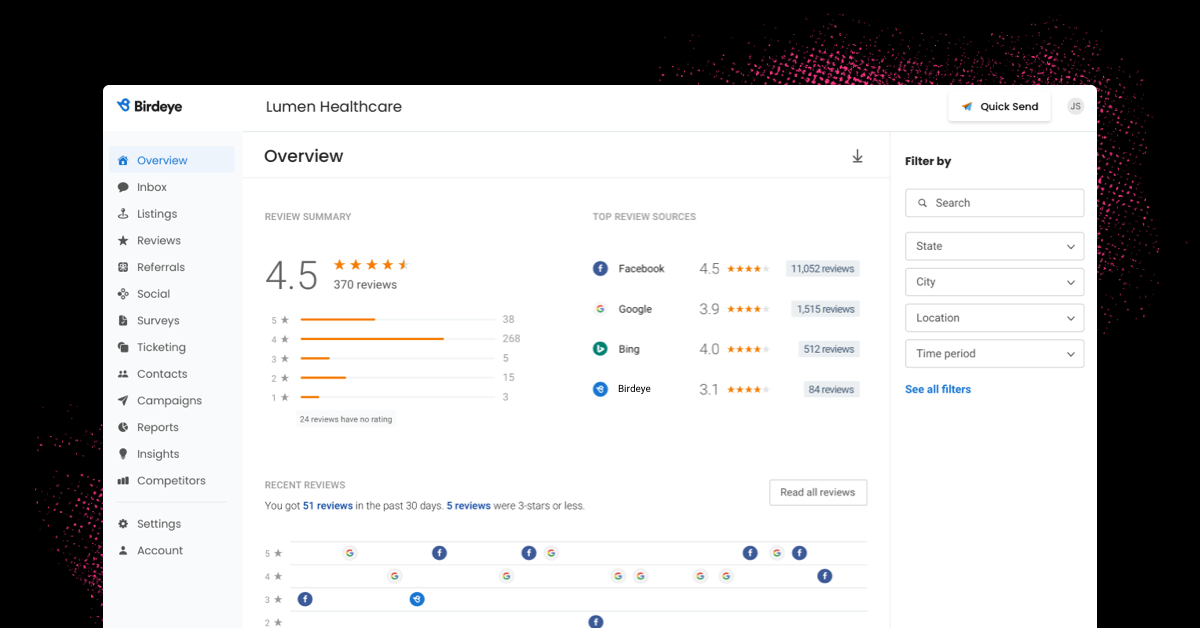Image resolution: width=1200 pixels, height=628 pixels.
Task: Open the City dropdown
Action: (994, 282)
